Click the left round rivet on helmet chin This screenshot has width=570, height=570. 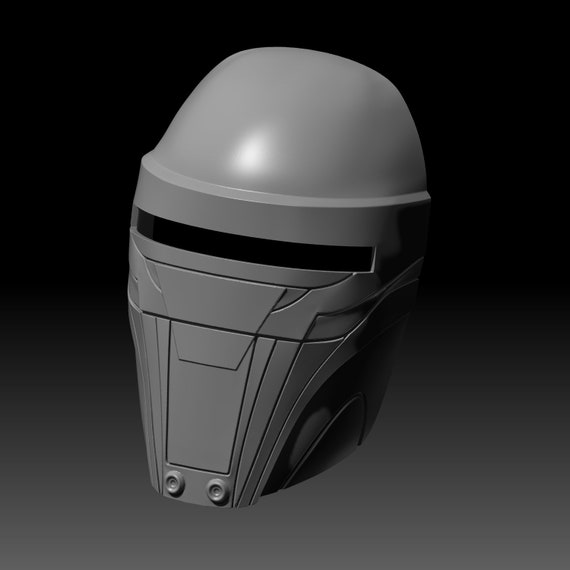tap(174, 483)
